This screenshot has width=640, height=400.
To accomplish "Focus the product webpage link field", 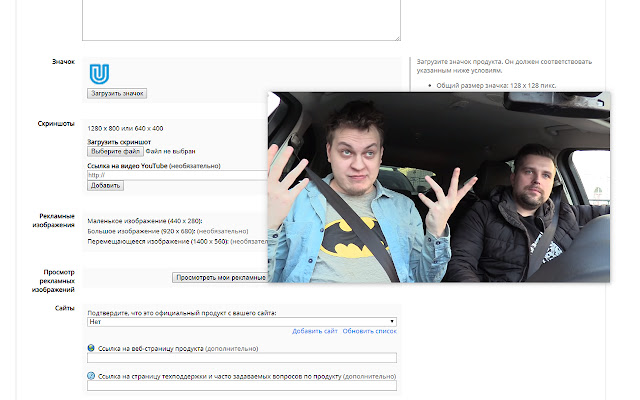I will tap(242, 358).
